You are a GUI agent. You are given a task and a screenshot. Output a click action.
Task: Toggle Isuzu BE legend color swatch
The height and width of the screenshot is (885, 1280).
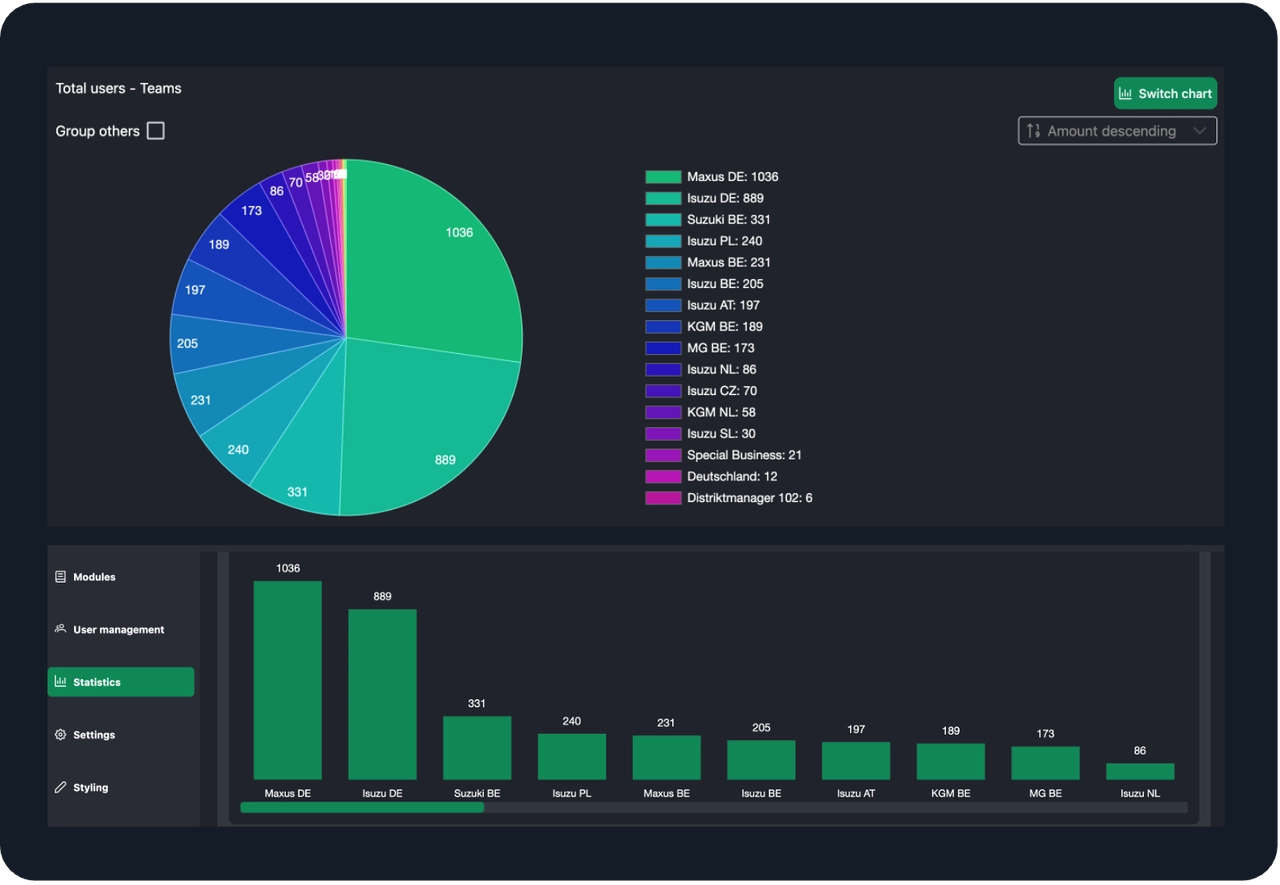pyautogui.click(x=663, y=284)
